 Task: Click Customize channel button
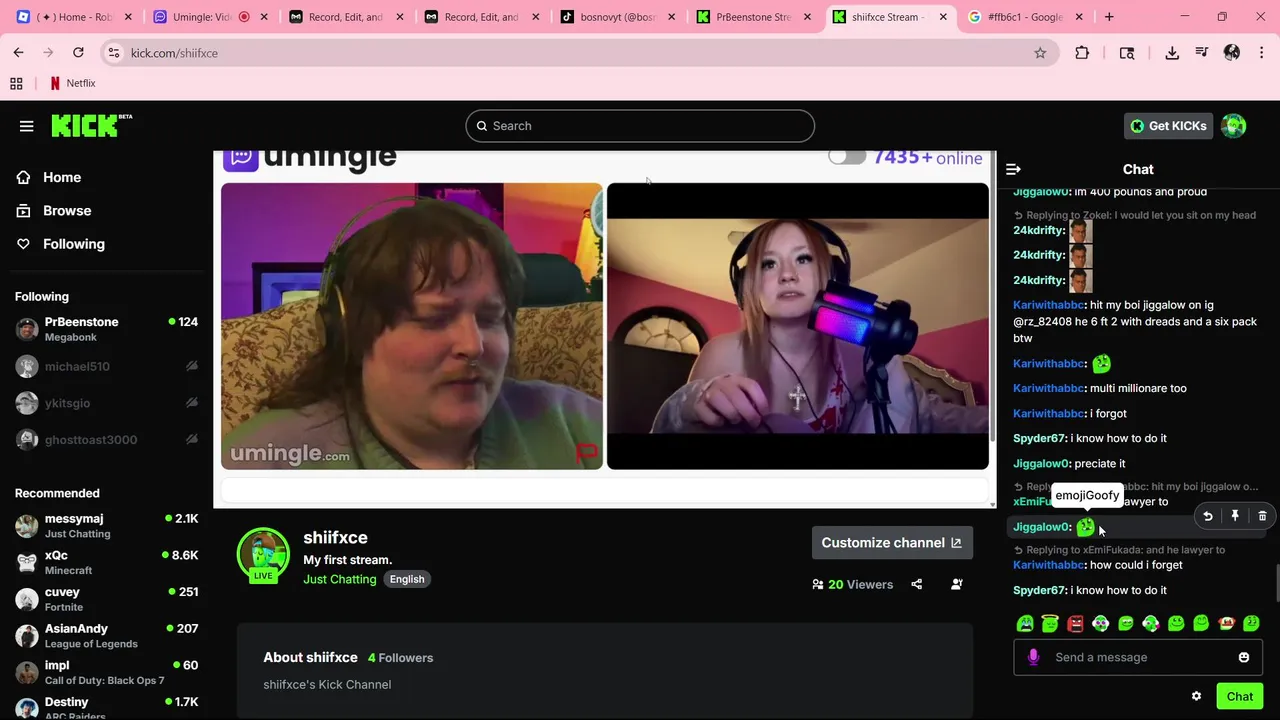(x=892, y=543)
